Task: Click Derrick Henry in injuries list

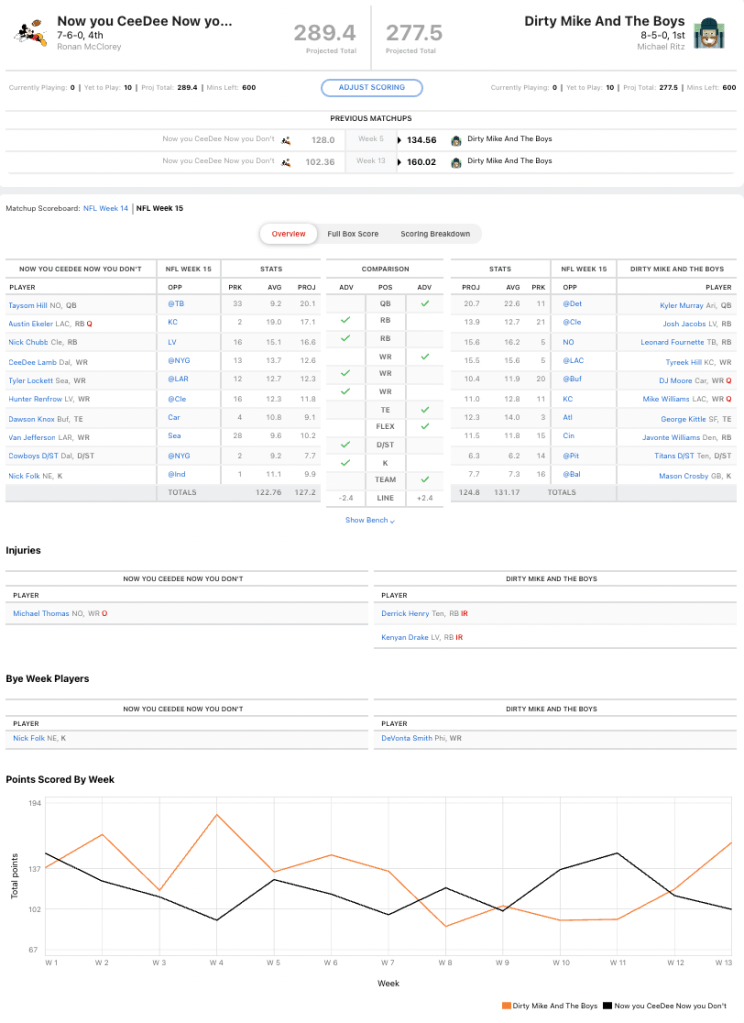Action: (406, 614)
